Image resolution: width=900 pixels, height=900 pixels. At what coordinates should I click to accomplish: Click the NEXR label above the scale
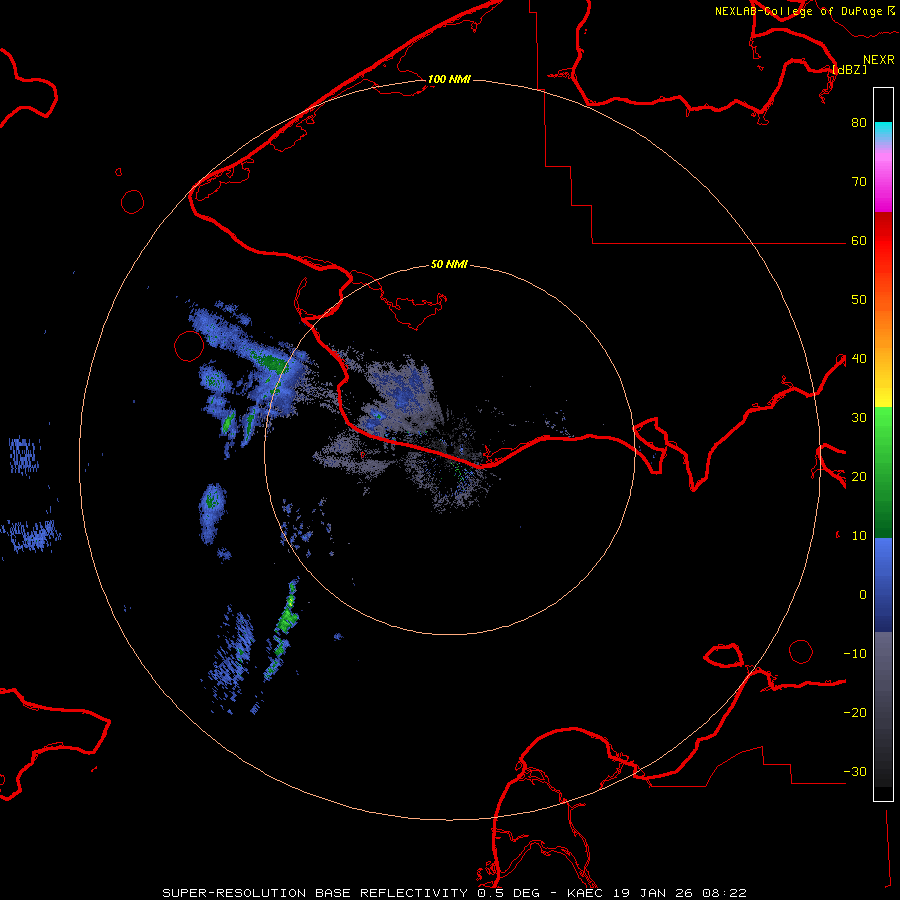(x=878, y=60)
